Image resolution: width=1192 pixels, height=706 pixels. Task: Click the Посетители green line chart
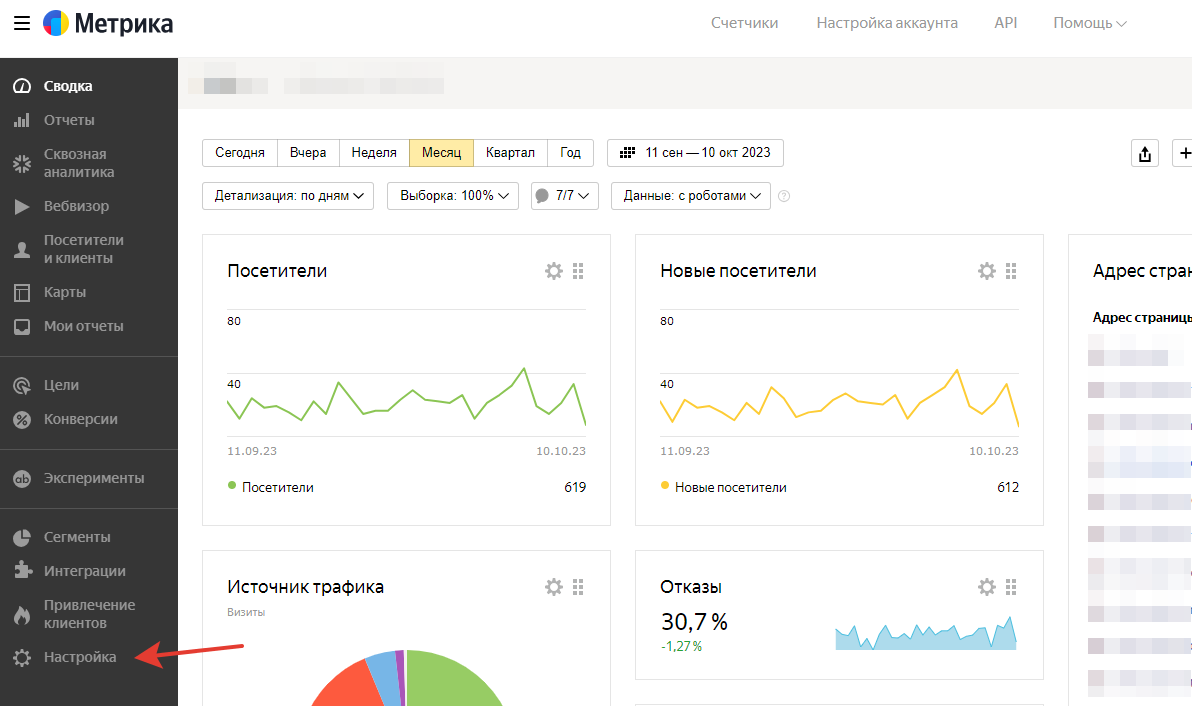tap(407, 395)
